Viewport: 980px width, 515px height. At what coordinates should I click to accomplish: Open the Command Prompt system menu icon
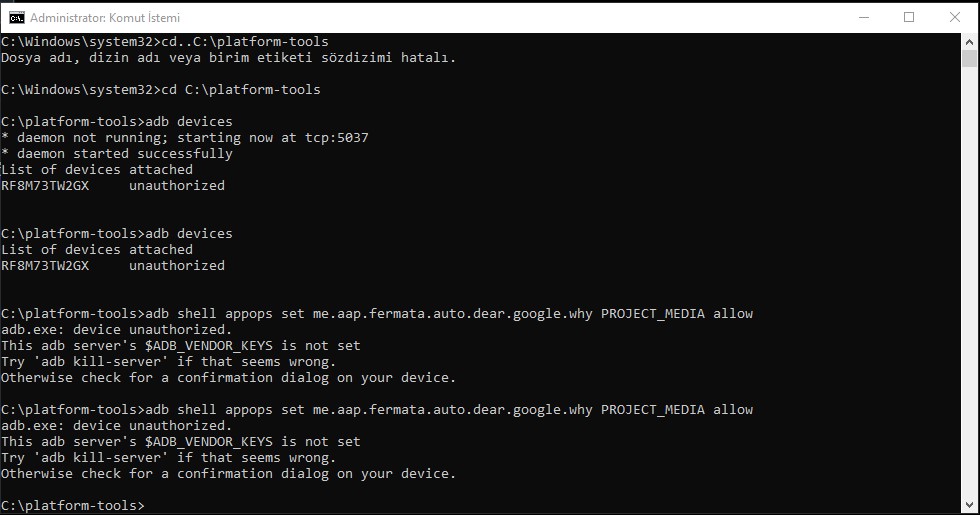17,18
